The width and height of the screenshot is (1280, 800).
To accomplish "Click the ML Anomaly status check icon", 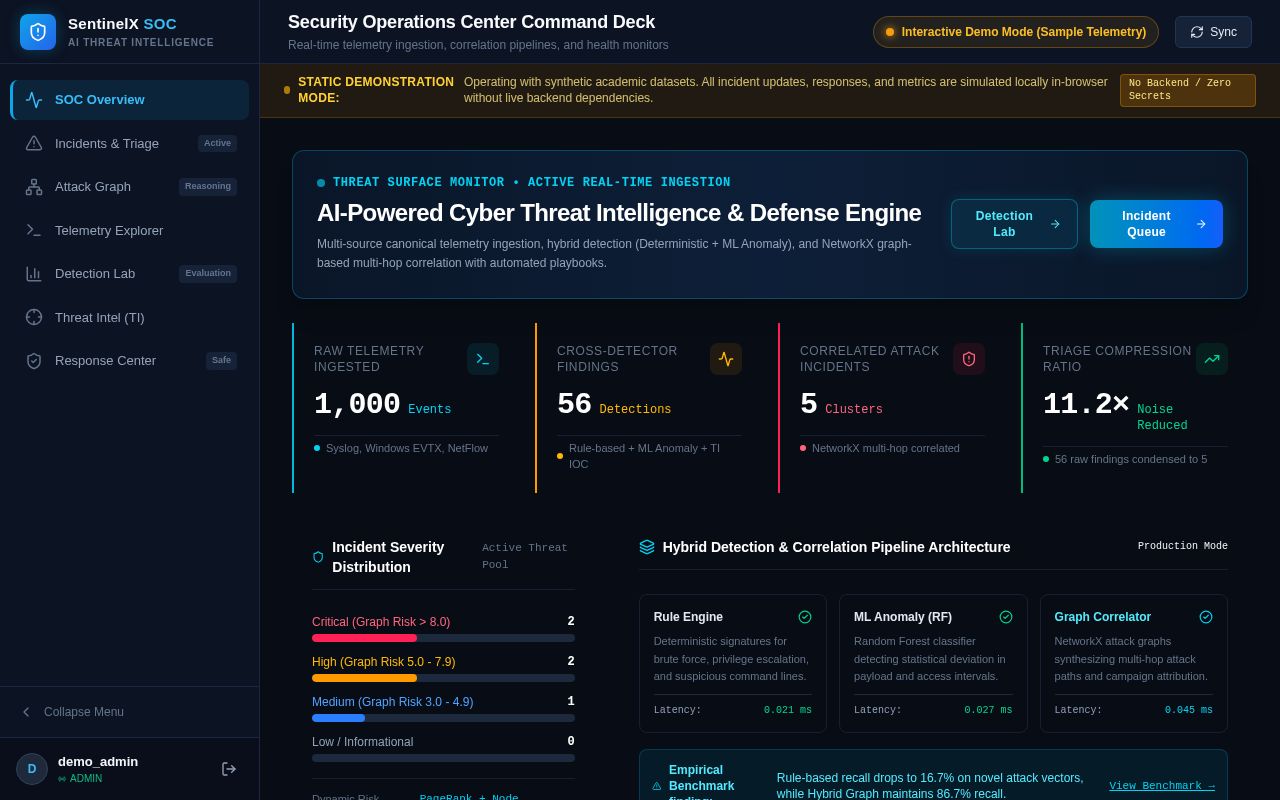I will pyautogui.click(x=1006, y=617).
